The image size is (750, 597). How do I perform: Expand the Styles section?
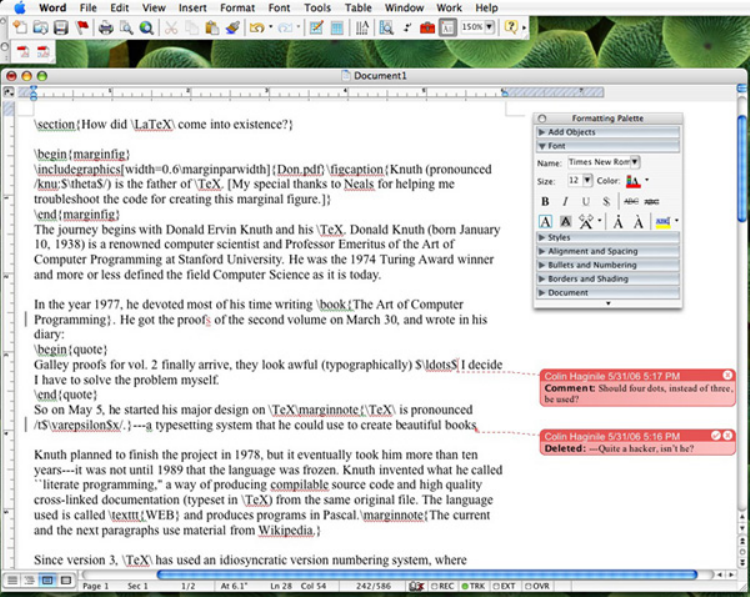click(x=608, y=237)
